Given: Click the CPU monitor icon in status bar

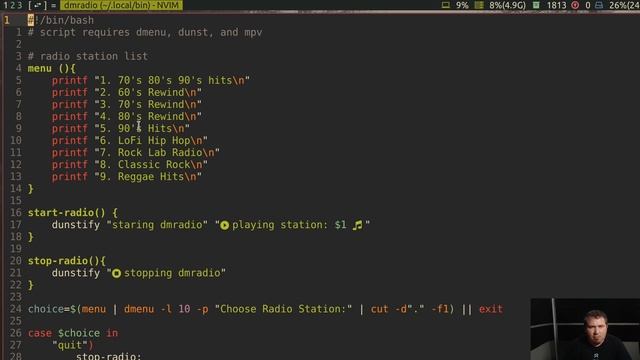Looking at the screenshot, I should 446,5.
